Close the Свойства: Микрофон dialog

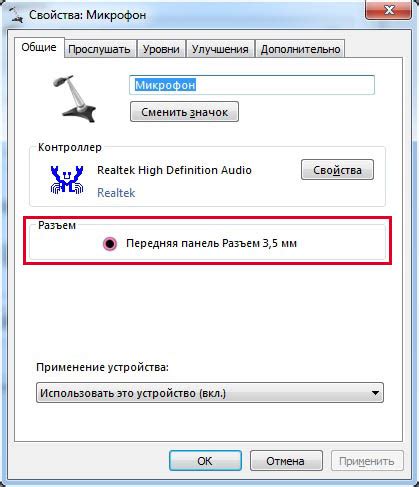(x=388, y=10)
